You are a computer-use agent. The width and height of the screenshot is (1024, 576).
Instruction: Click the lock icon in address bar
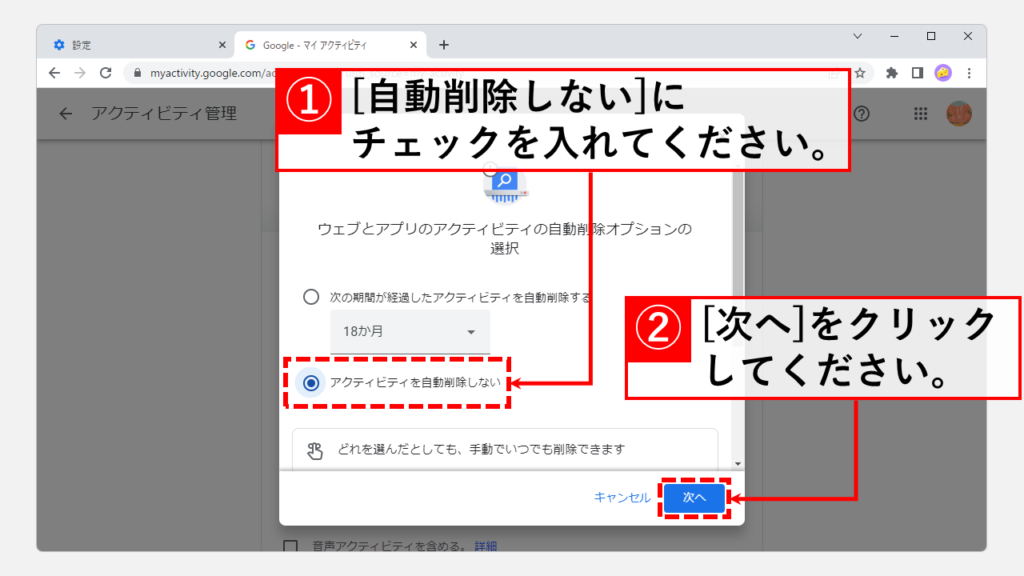click(137, 73)
